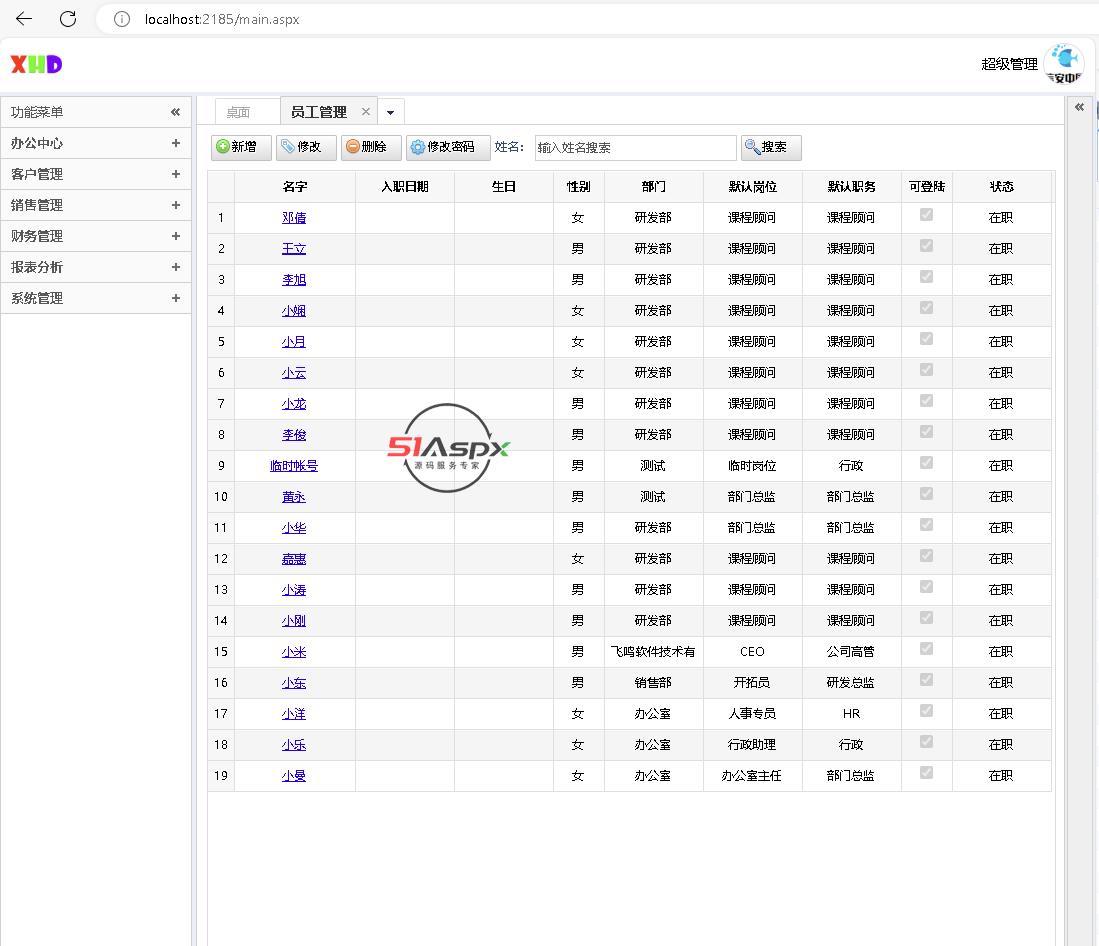This screenshot has width=1099, height=946.
Task: Switch to the 桌面 tab
Action: click(x=238, y=112)
